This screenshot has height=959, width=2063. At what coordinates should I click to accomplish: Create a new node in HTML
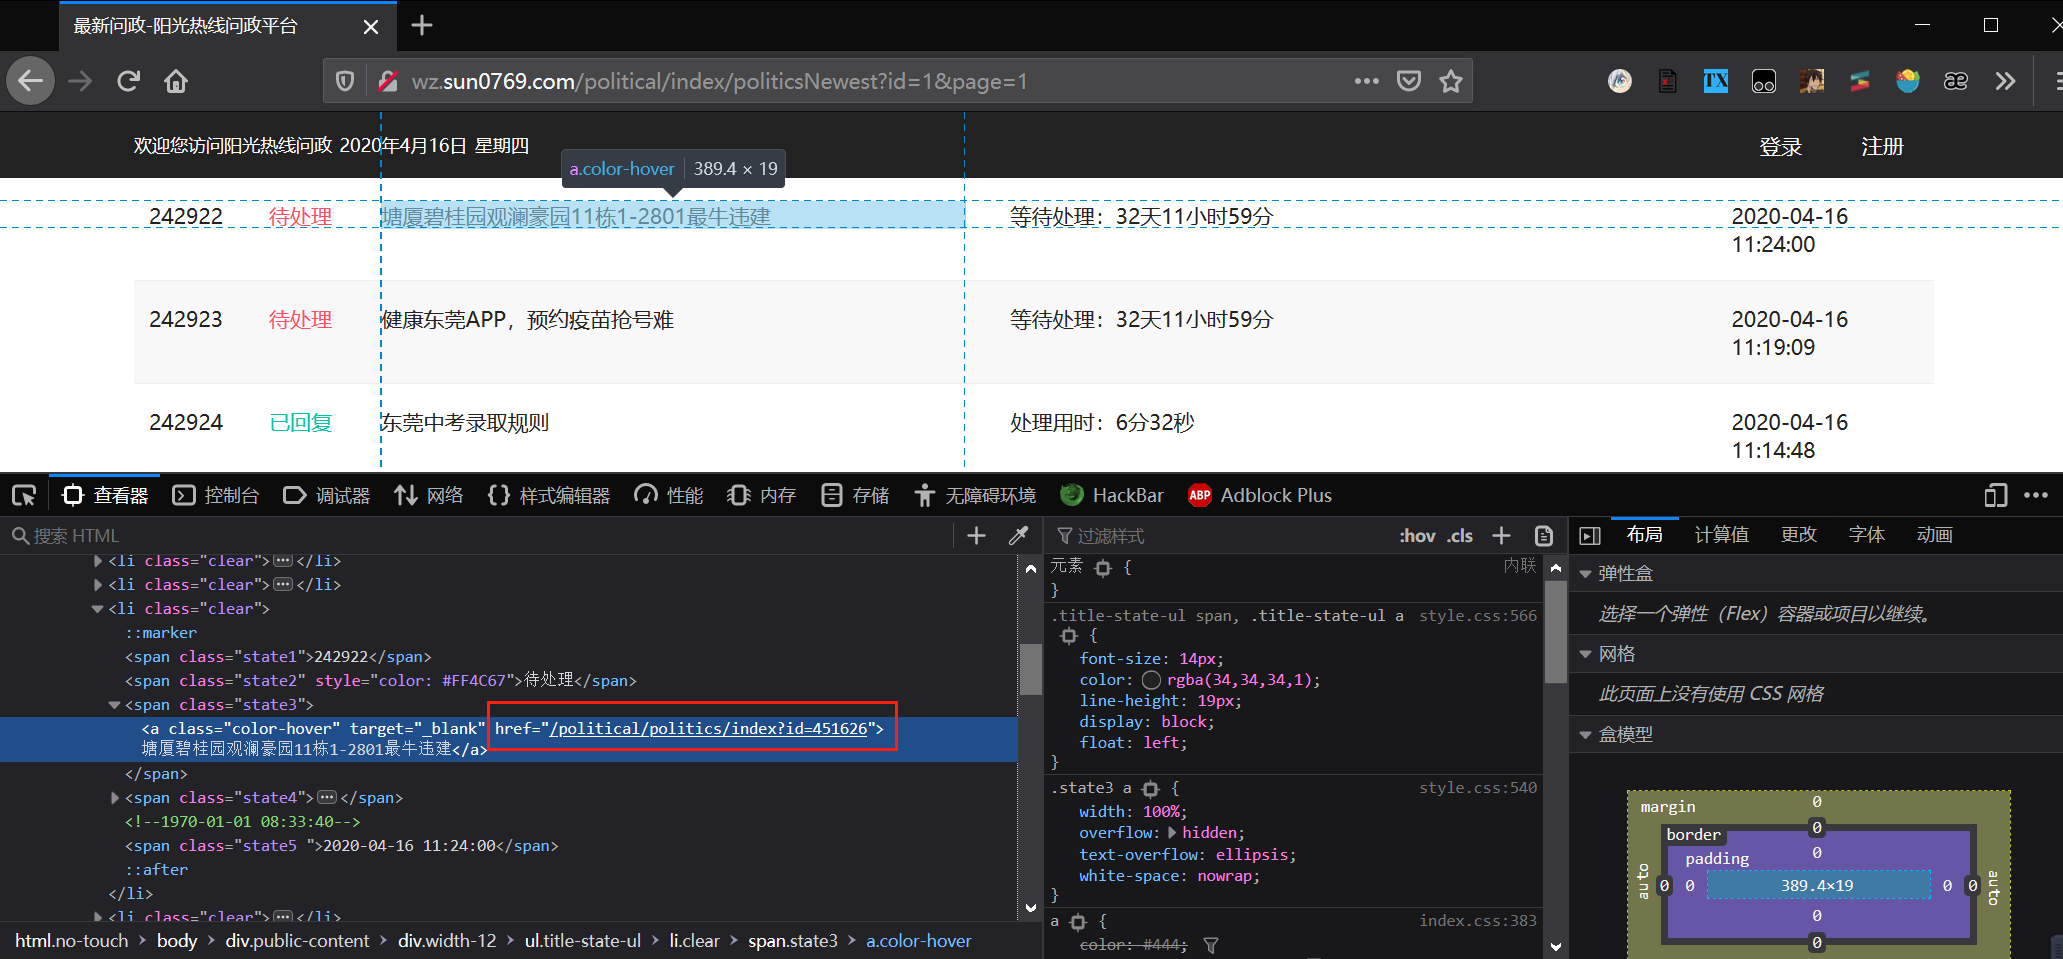coord(977,536)
